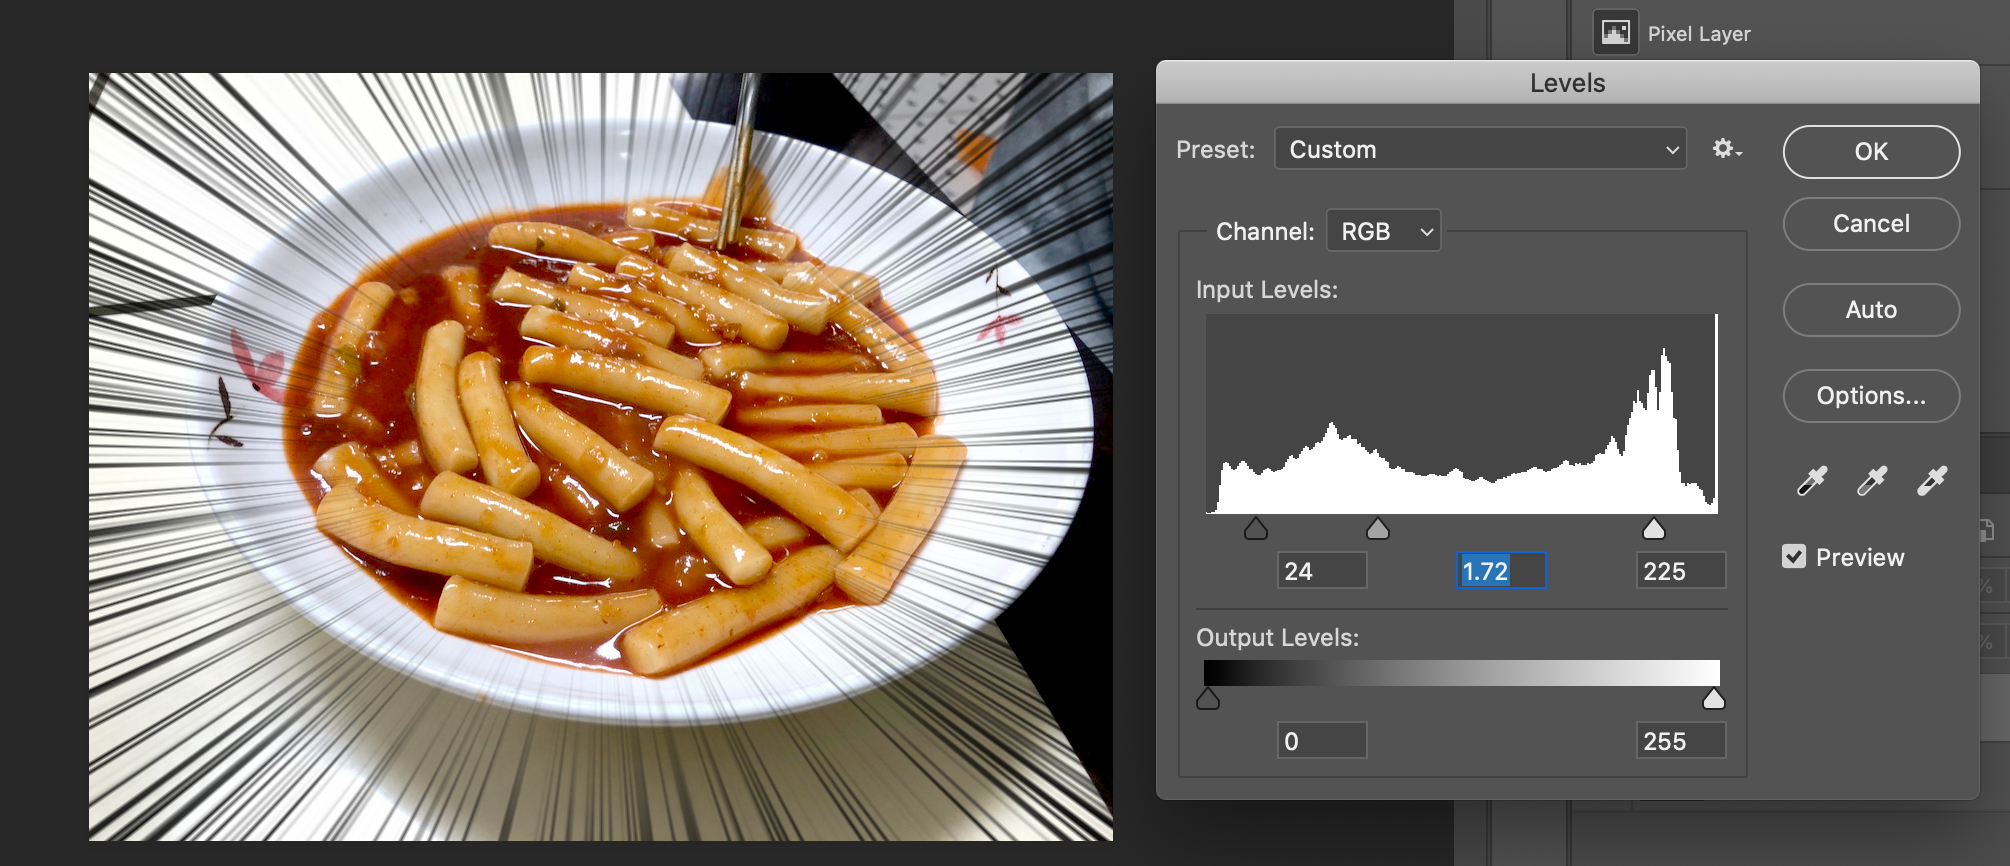Click the input shadow slider handle

click(1256, 529)
